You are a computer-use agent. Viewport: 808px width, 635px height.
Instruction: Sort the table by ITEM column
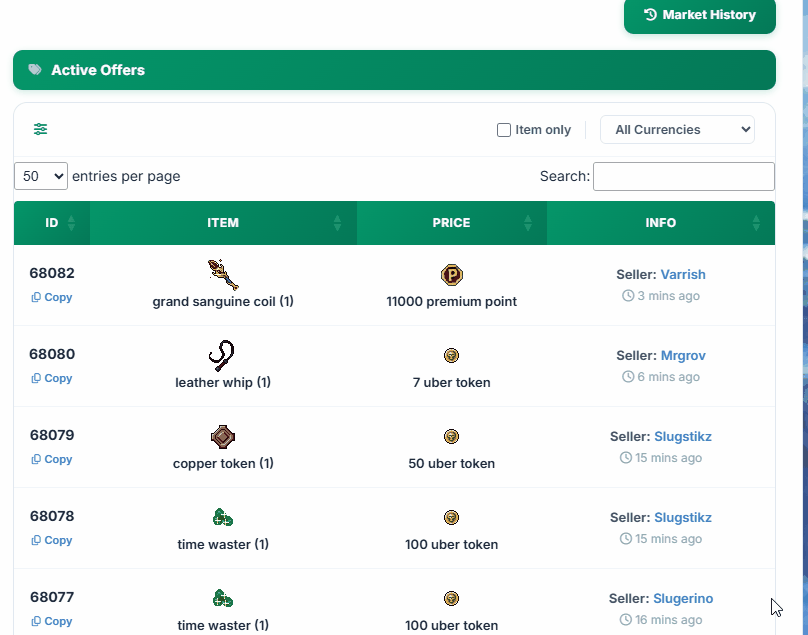(x=223, y=223)
